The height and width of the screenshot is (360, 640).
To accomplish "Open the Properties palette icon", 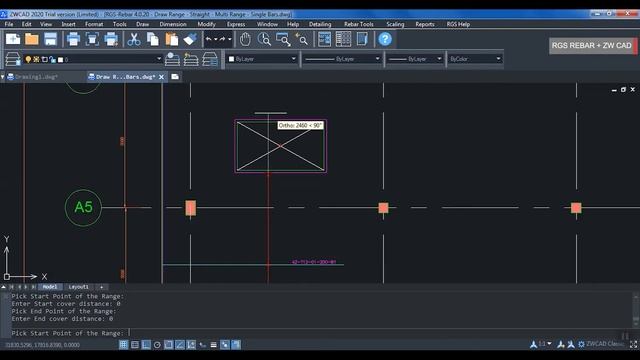I will 324,40.
